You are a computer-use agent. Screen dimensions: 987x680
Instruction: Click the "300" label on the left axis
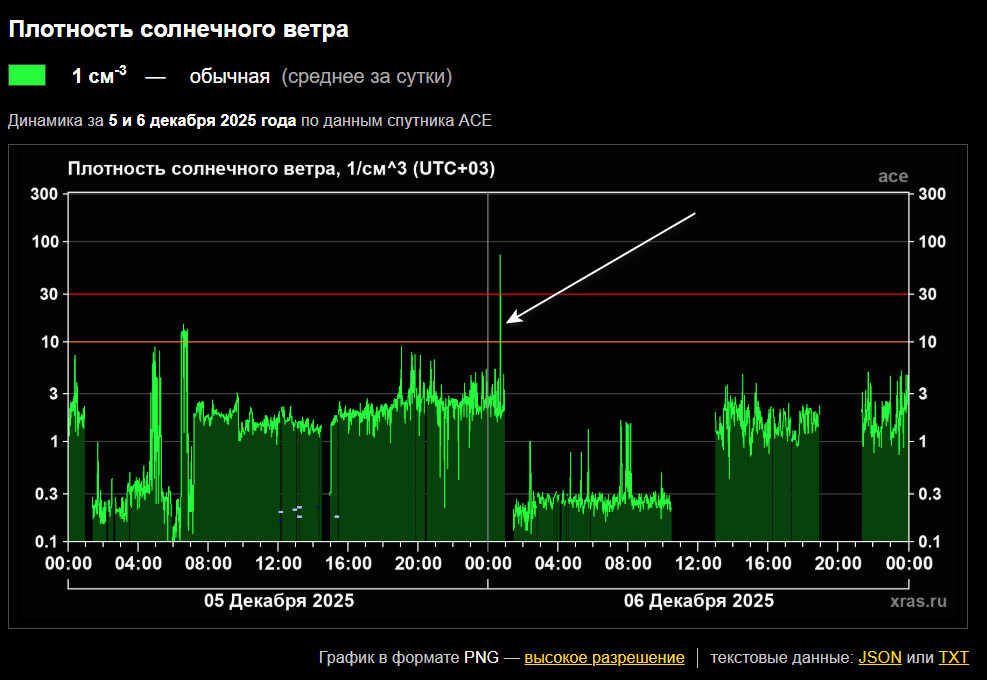tap(45, 193)
